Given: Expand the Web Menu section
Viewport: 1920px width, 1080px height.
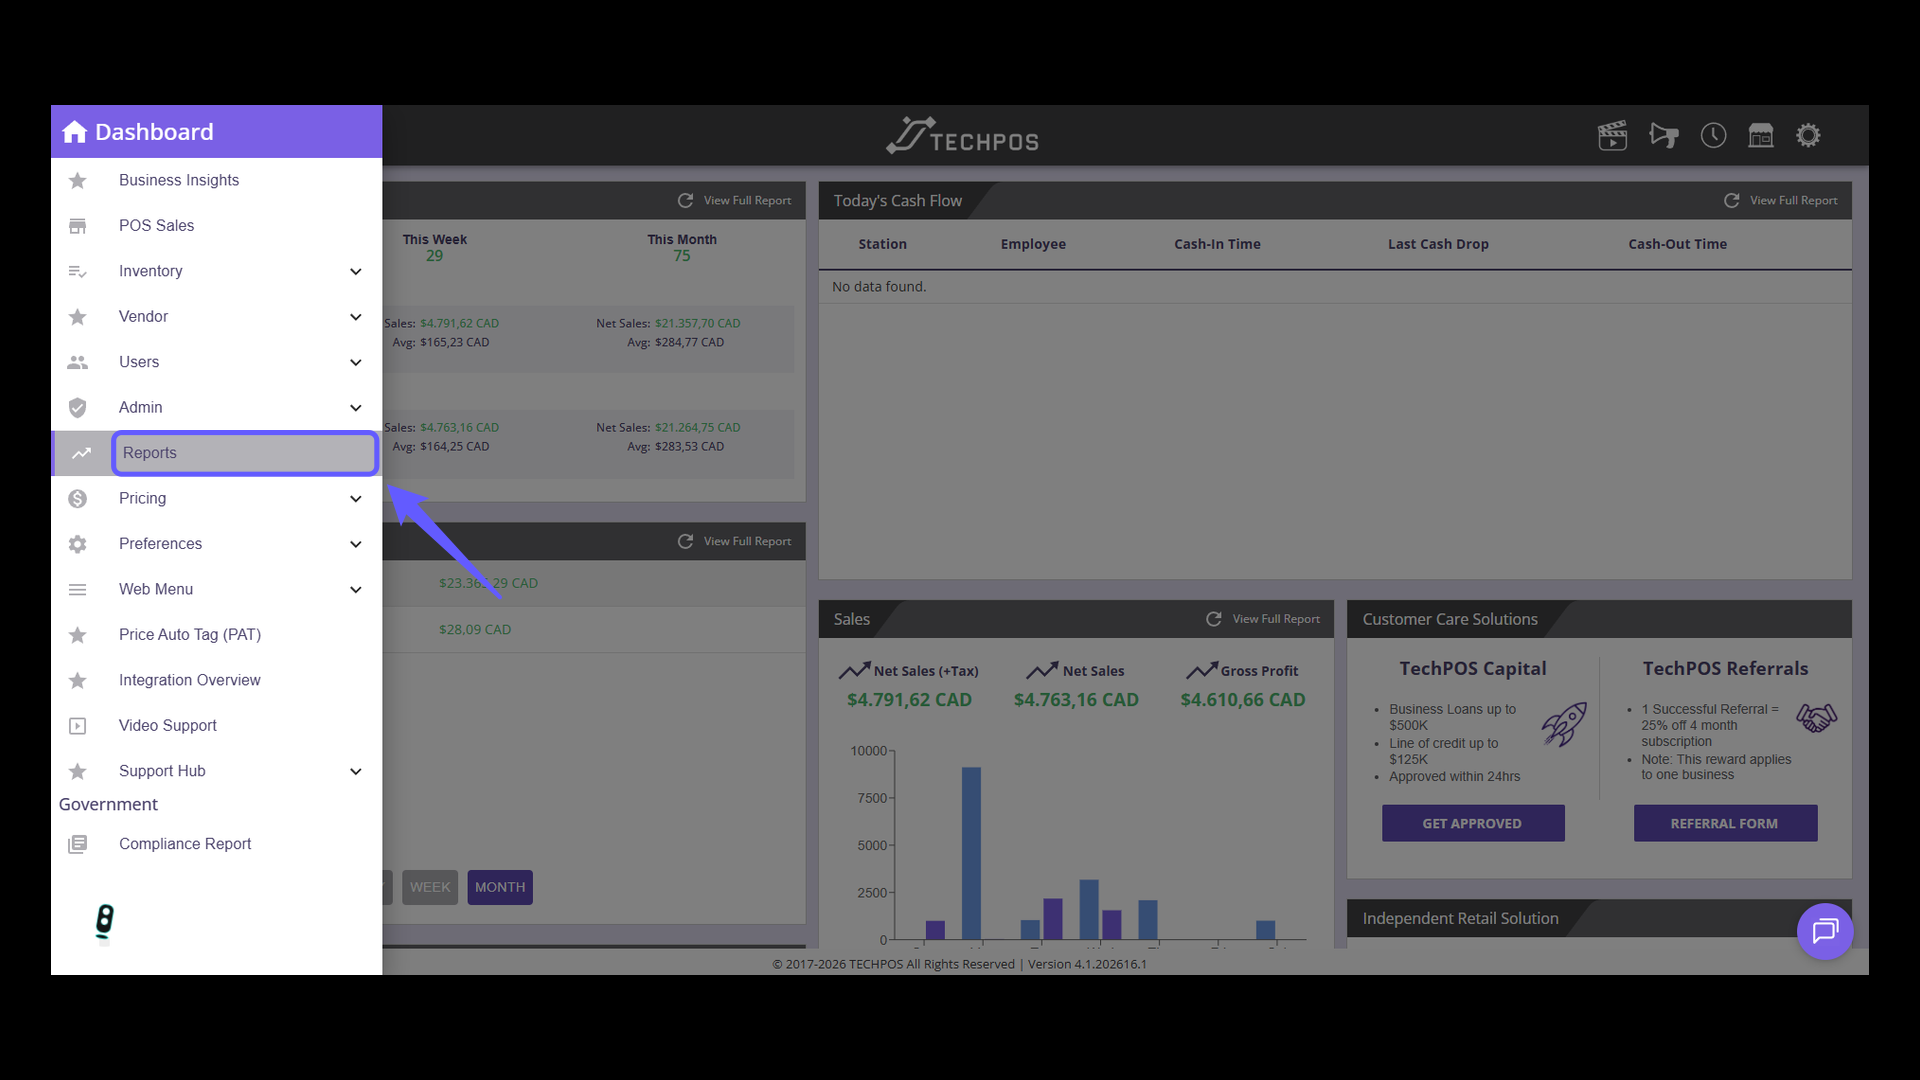Looking at the screenshot, I should coord(355,590).
